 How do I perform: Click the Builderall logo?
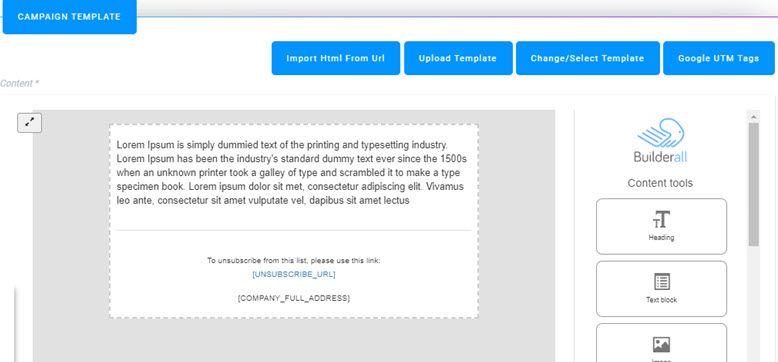pyautogui.click(x=660, y=140)
